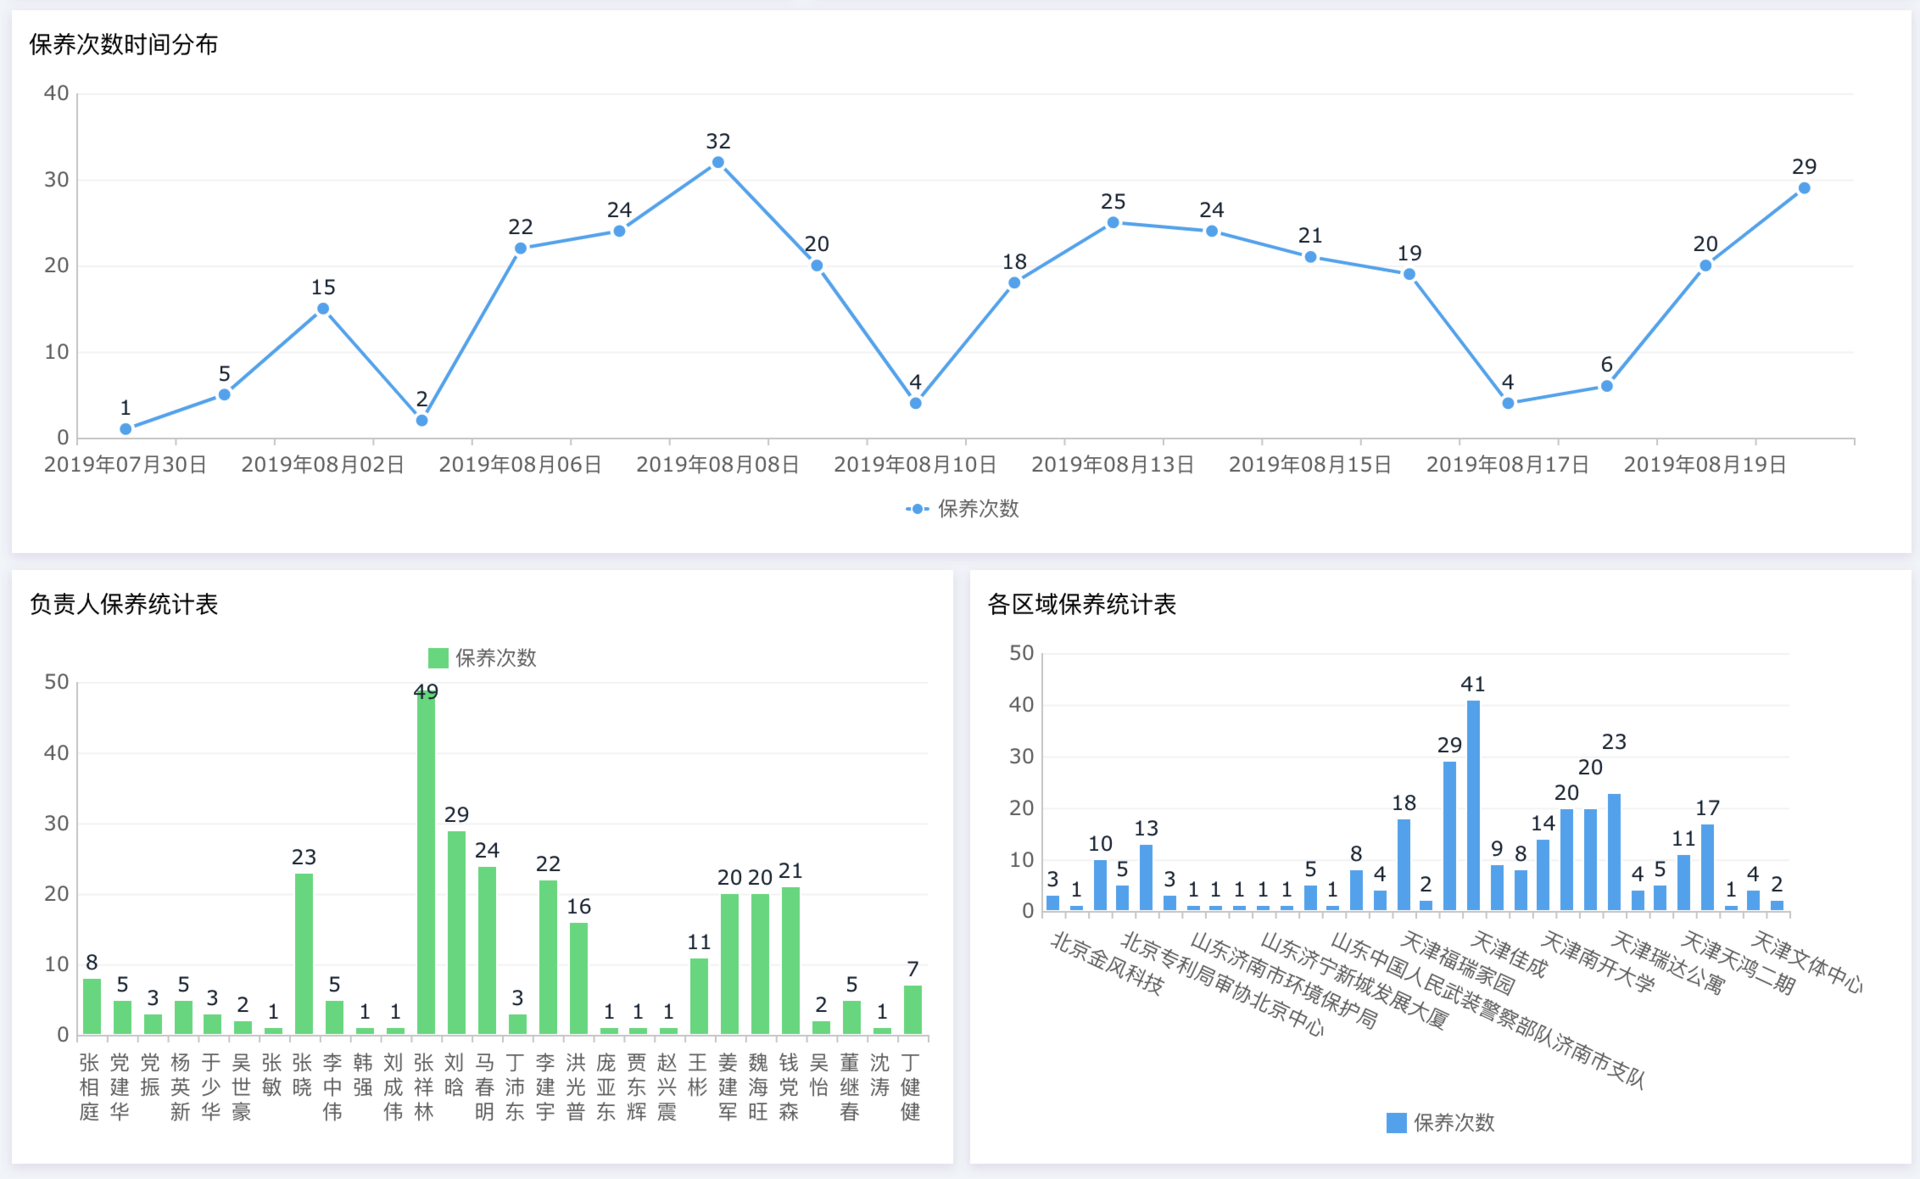Image resolution: width=1920 pixels, height=1179 pixels.
Task: Select the tallest green bar labeled 49
Action: click(426, 862)
